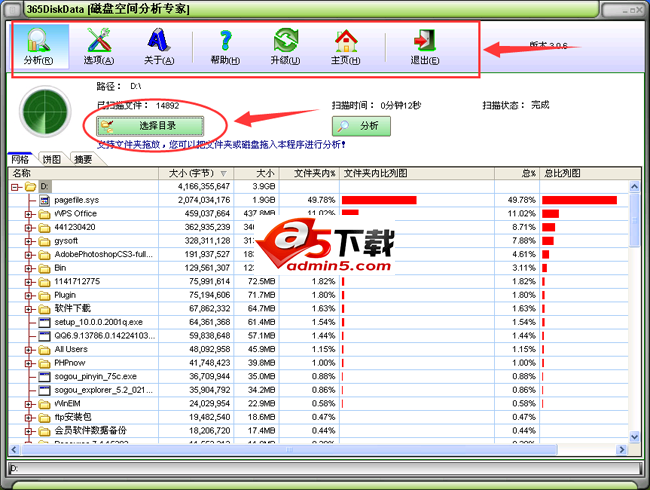Expand the gysoft folder node
650x490 pixels.
click(x=28, y=241)
